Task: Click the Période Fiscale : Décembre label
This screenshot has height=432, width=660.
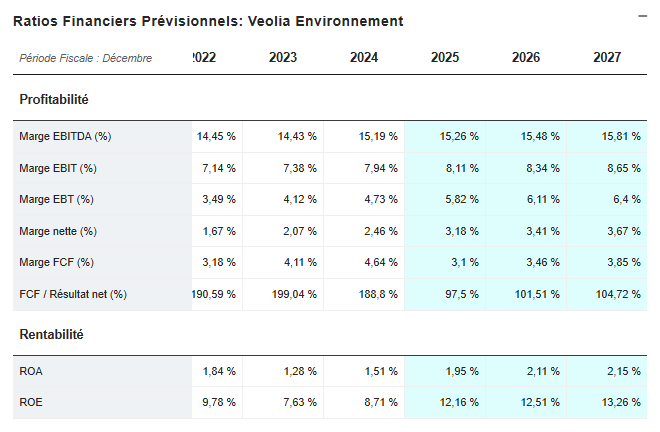Action: pyautogui.click(x=85, y=58)
